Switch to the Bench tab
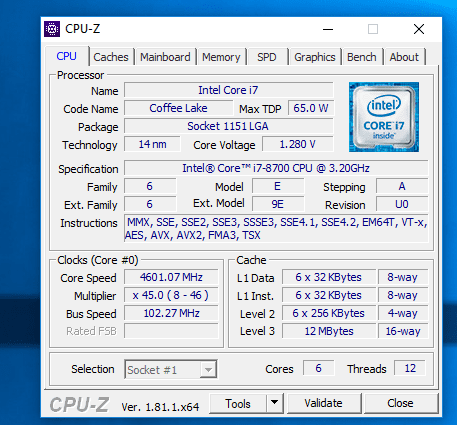The height and width of the screenshot is (425, 457). pos(362,57)
